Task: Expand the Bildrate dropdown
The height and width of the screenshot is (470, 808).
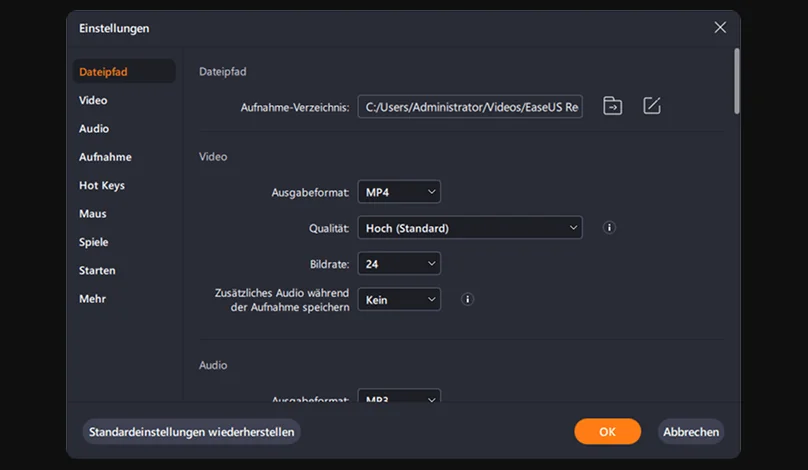Action: [399, 264]
